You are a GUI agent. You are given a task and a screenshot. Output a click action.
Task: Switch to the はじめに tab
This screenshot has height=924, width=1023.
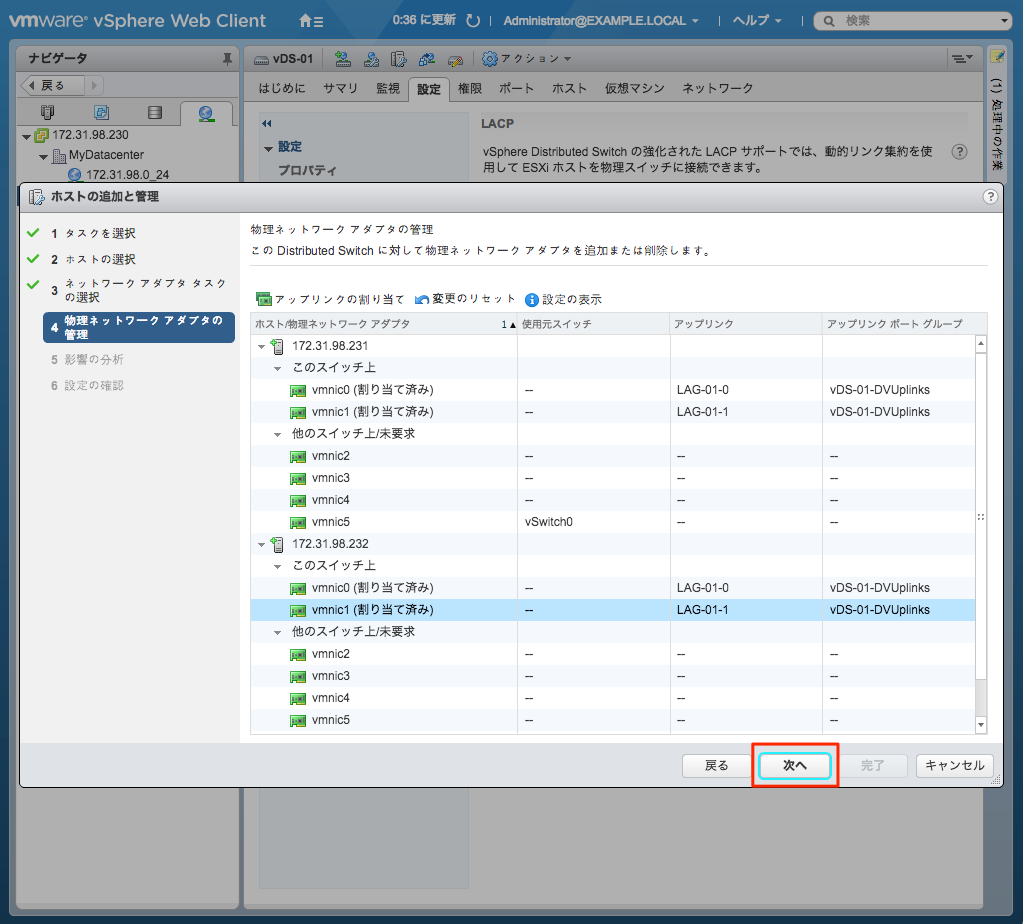point(282,88)
